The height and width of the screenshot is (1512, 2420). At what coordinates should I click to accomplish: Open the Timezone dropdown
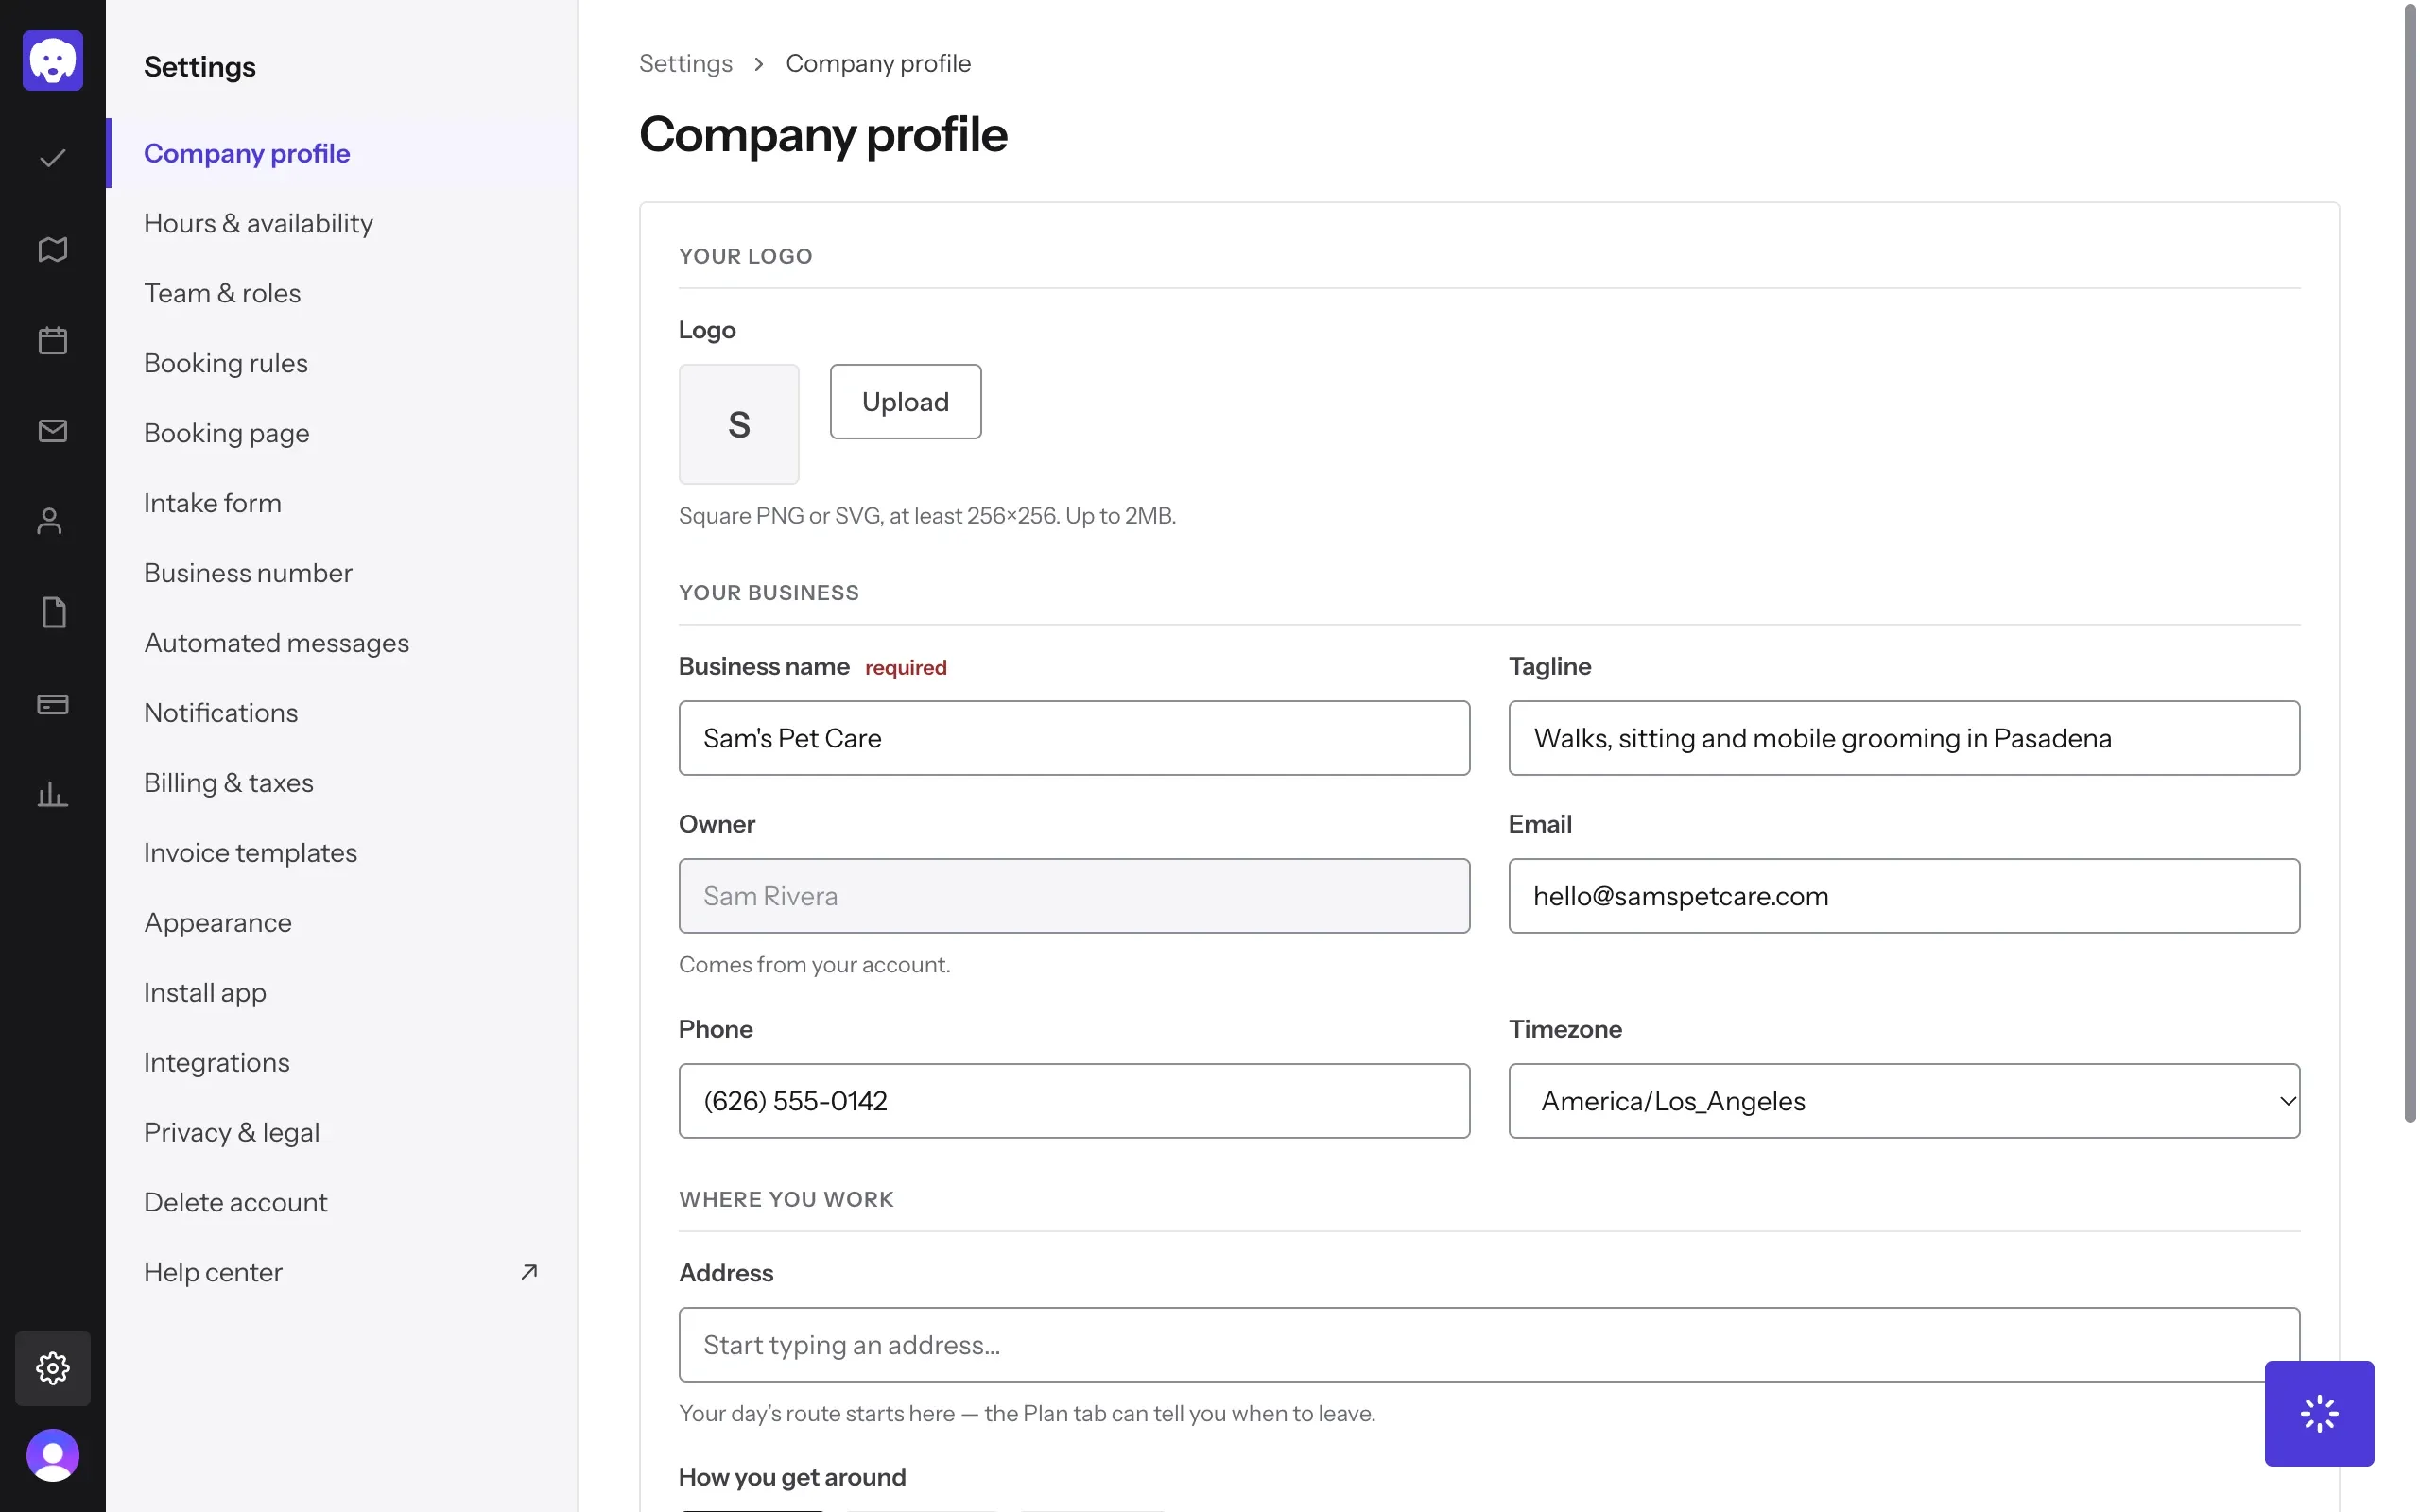click(x=1904, y=1101)
